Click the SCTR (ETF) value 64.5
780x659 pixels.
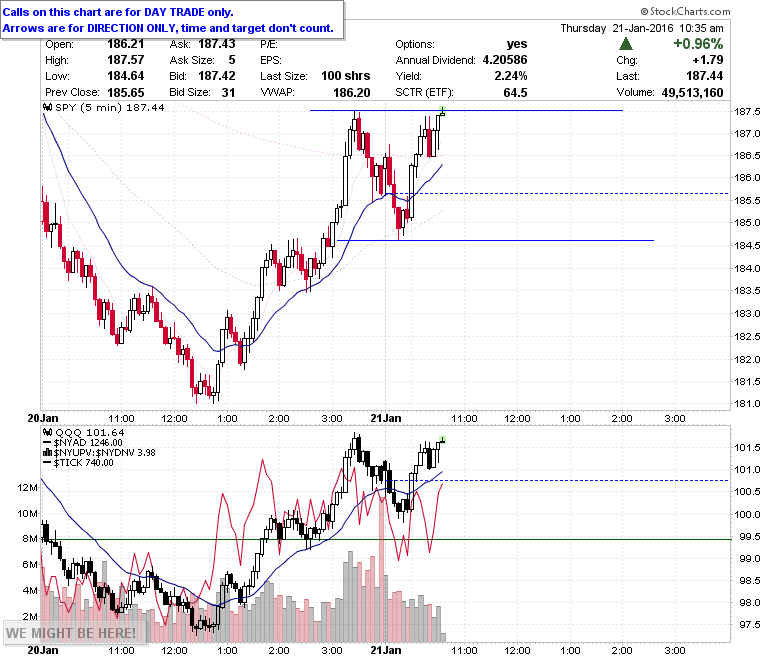[x=515, y=92]
